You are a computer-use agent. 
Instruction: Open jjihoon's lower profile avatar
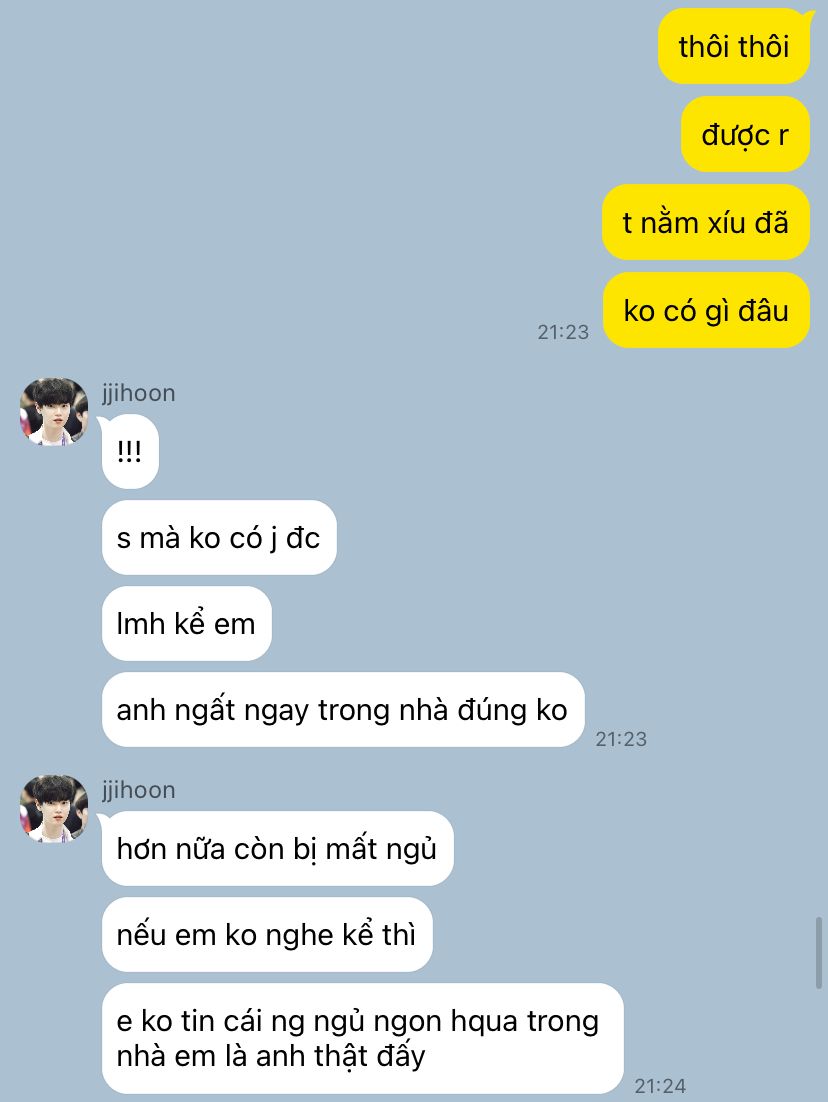tap(53, 809)
